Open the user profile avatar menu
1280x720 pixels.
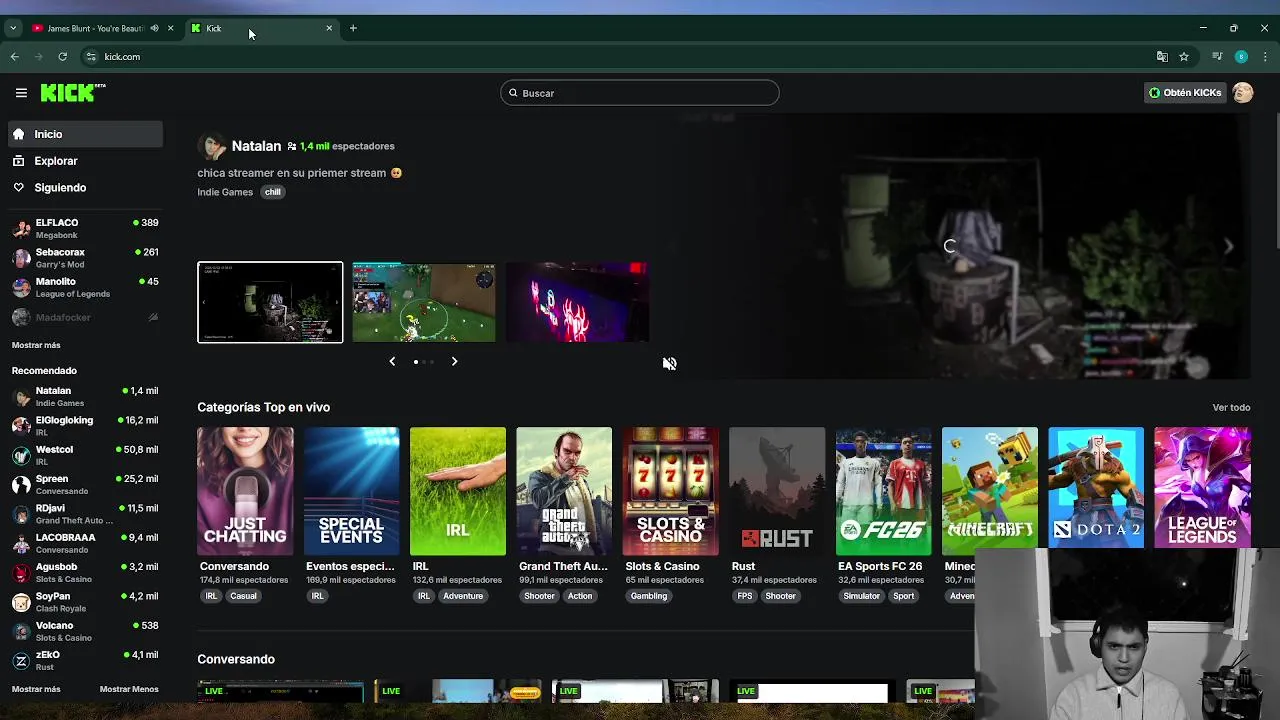1243,93
